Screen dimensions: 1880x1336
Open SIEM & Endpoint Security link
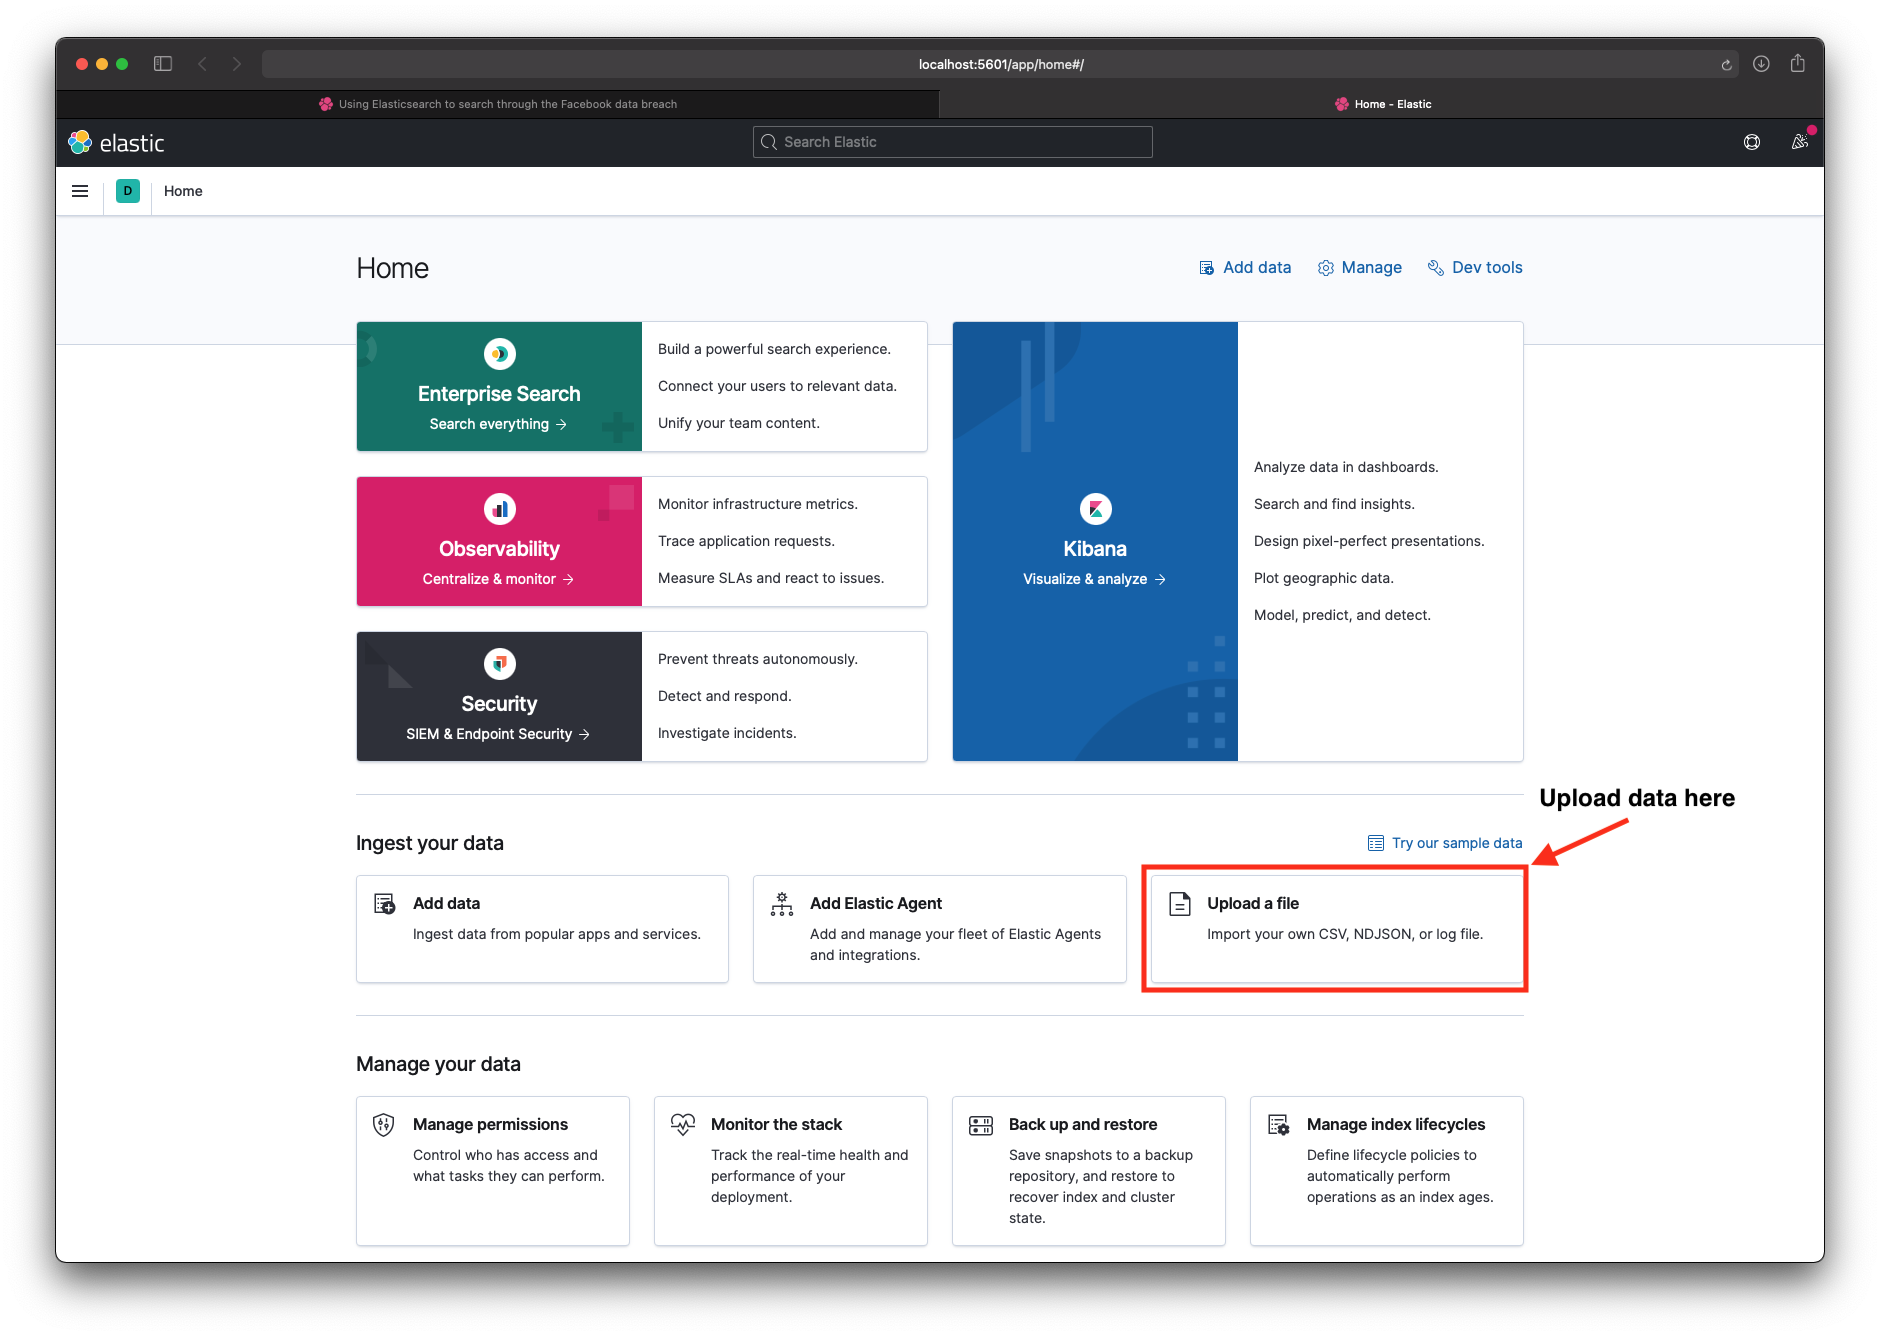[498, 734]
